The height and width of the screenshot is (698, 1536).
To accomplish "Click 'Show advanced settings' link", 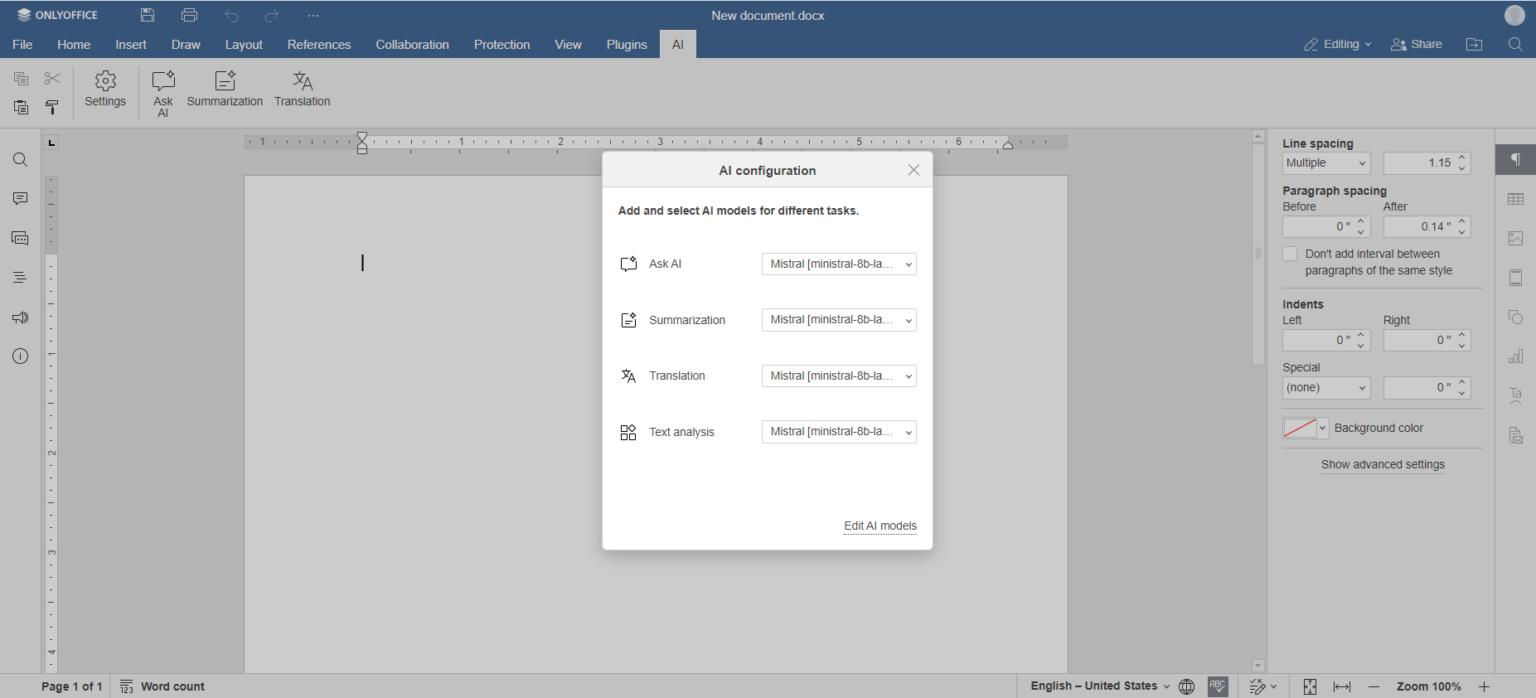I will pos(1383,464).
